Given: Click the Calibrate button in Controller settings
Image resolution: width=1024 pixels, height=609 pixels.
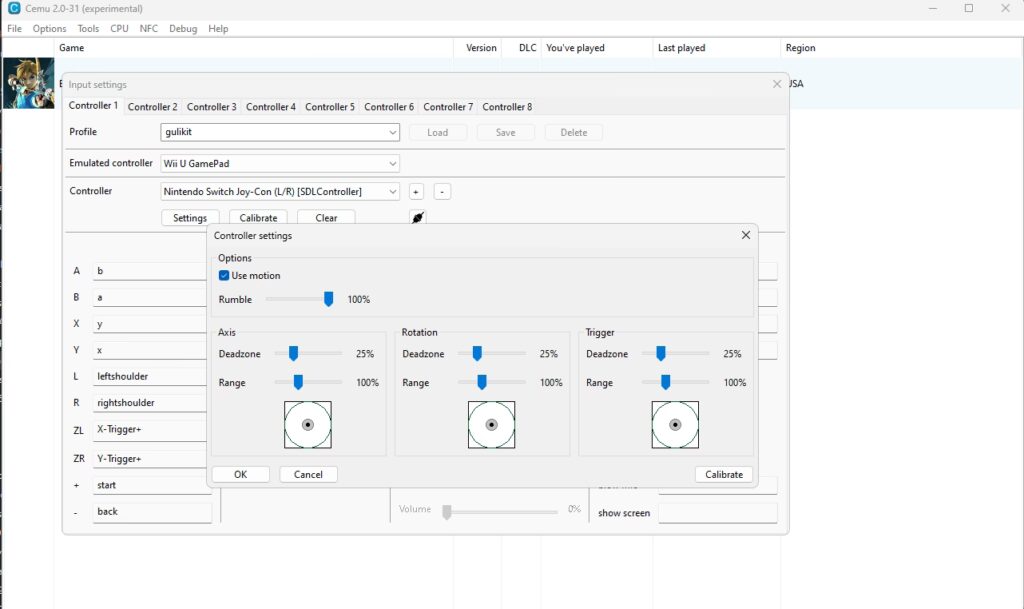Looking at the screenshot, I should pyautogui.click(x=724, y=475).
